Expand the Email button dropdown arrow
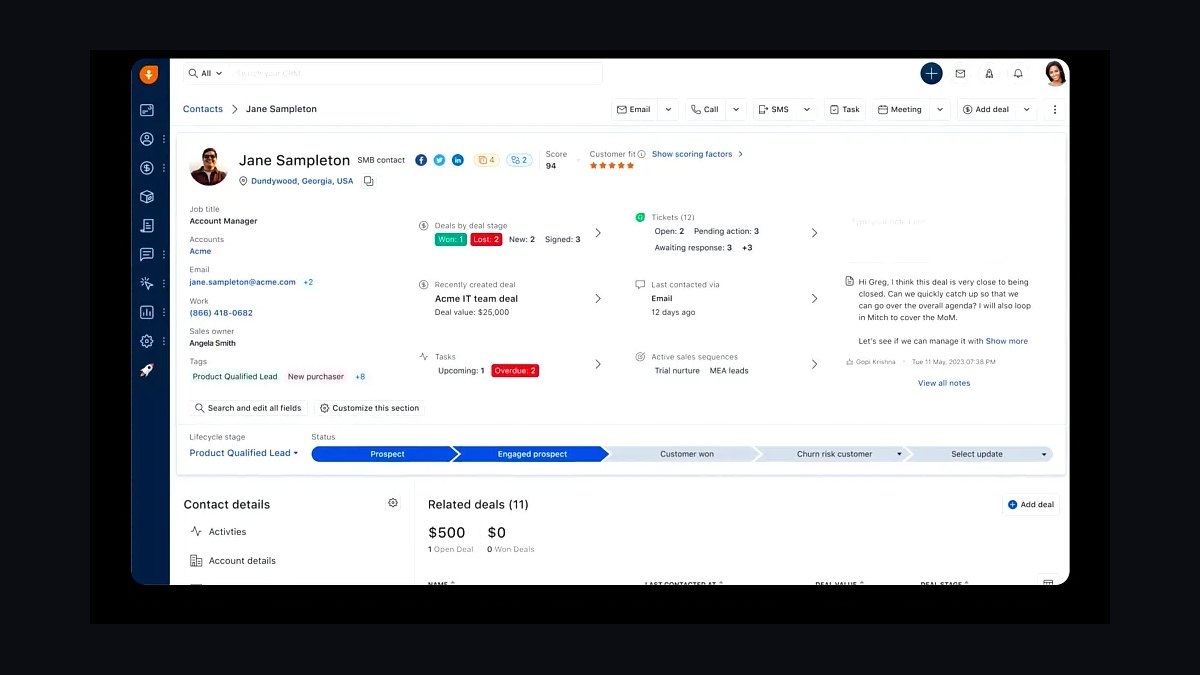This screenshot has height=675, width=1200. (x=667, y=110)
